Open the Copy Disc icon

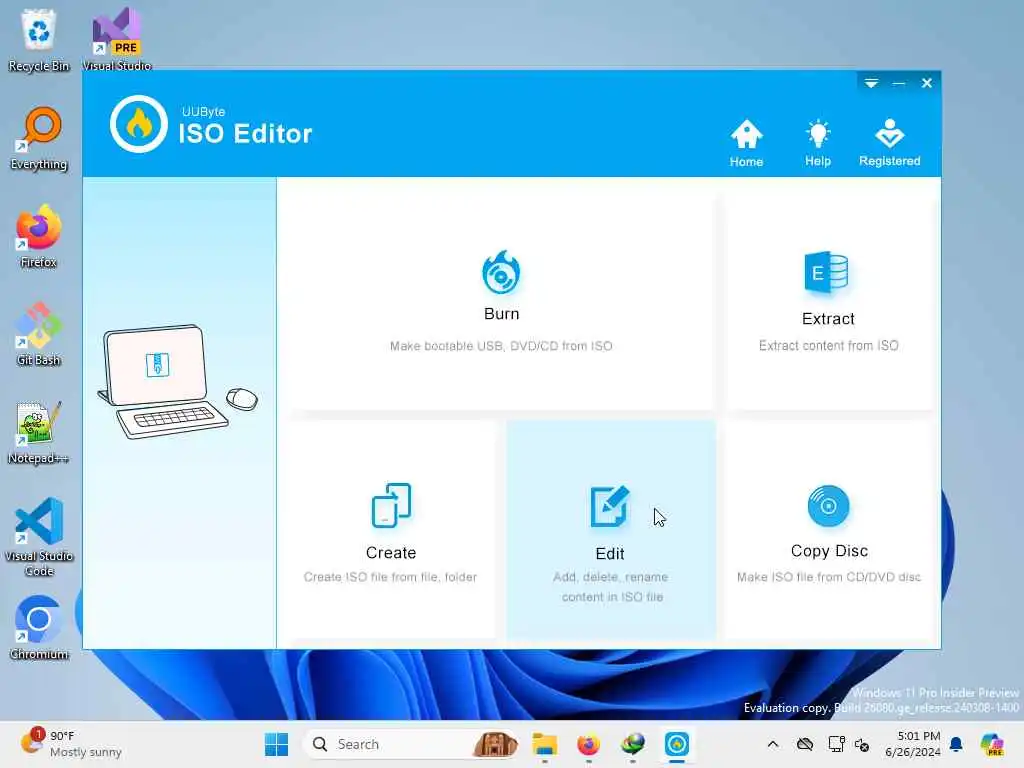(x=828, y=505)
